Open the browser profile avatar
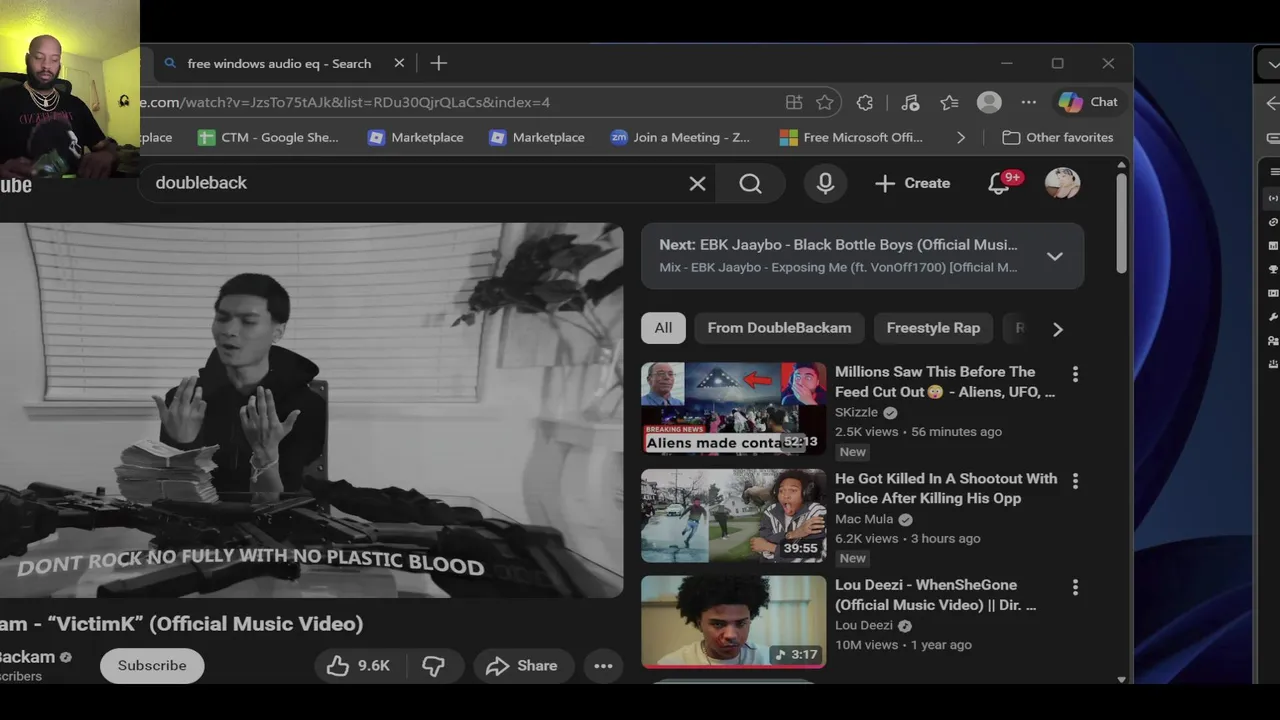1280x720 pixels. (x=989, y=102)
